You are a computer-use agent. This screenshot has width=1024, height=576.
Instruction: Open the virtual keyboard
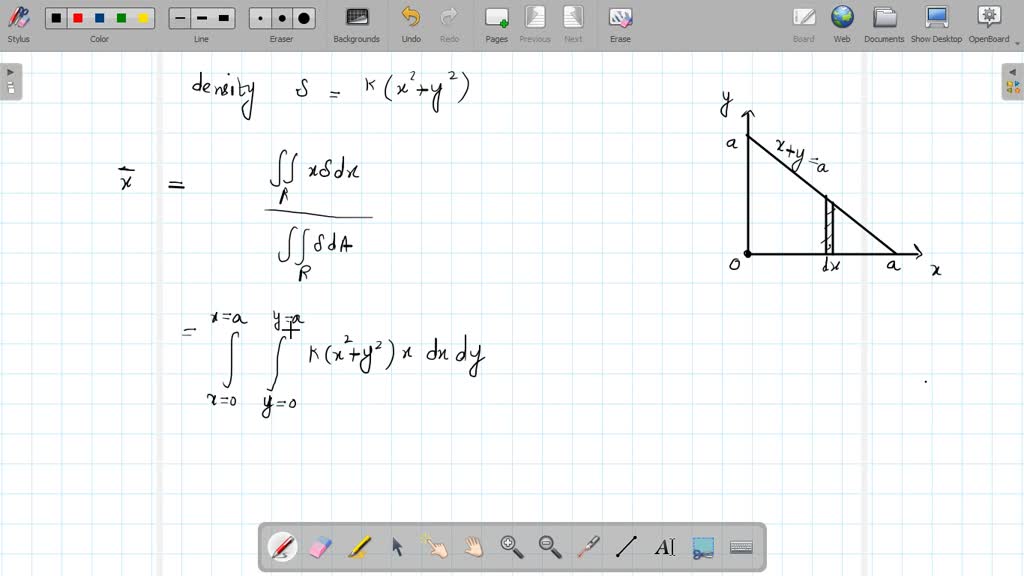point(739,546)
